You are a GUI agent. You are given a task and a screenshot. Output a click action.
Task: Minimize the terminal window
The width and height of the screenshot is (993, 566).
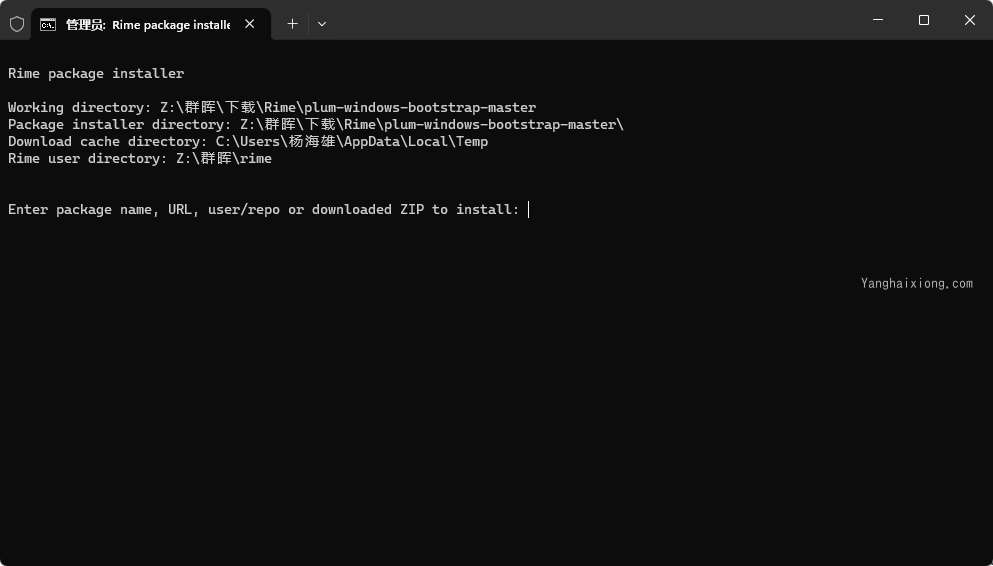[878, 20]
